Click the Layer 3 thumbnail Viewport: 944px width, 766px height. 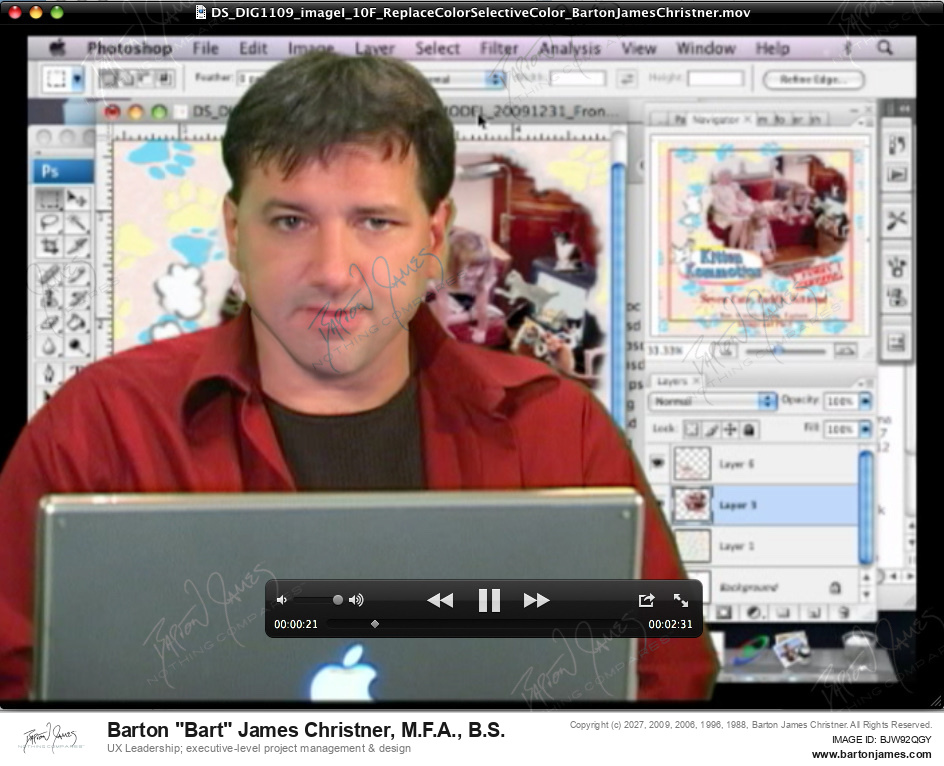692,505
